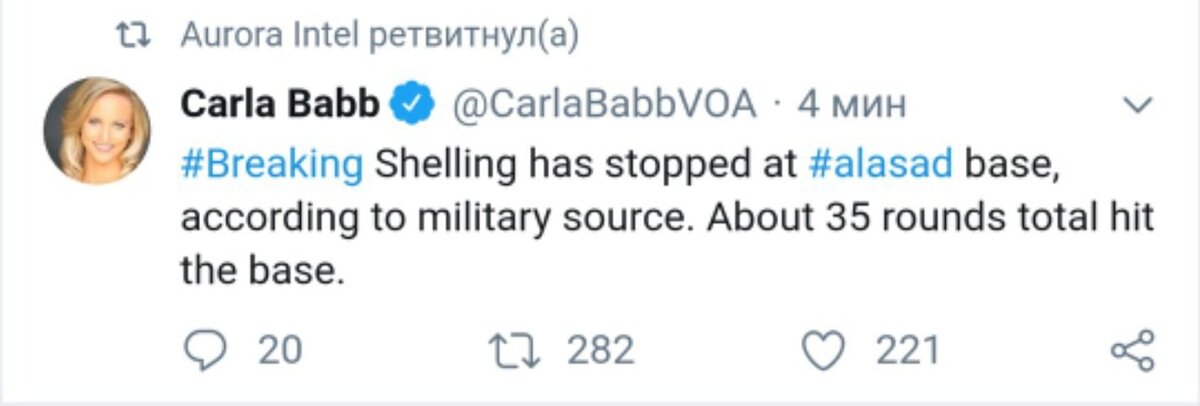This screenshot has width=1200, height=406.
Task: Click the Aurora Intel retweeted label
Action: [x=380, y=38]
